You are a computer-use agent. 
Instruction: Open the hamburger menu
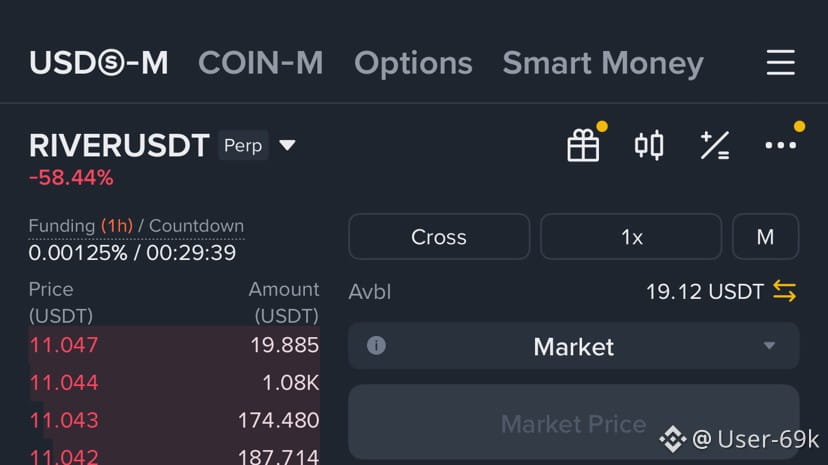pos(780,64)
